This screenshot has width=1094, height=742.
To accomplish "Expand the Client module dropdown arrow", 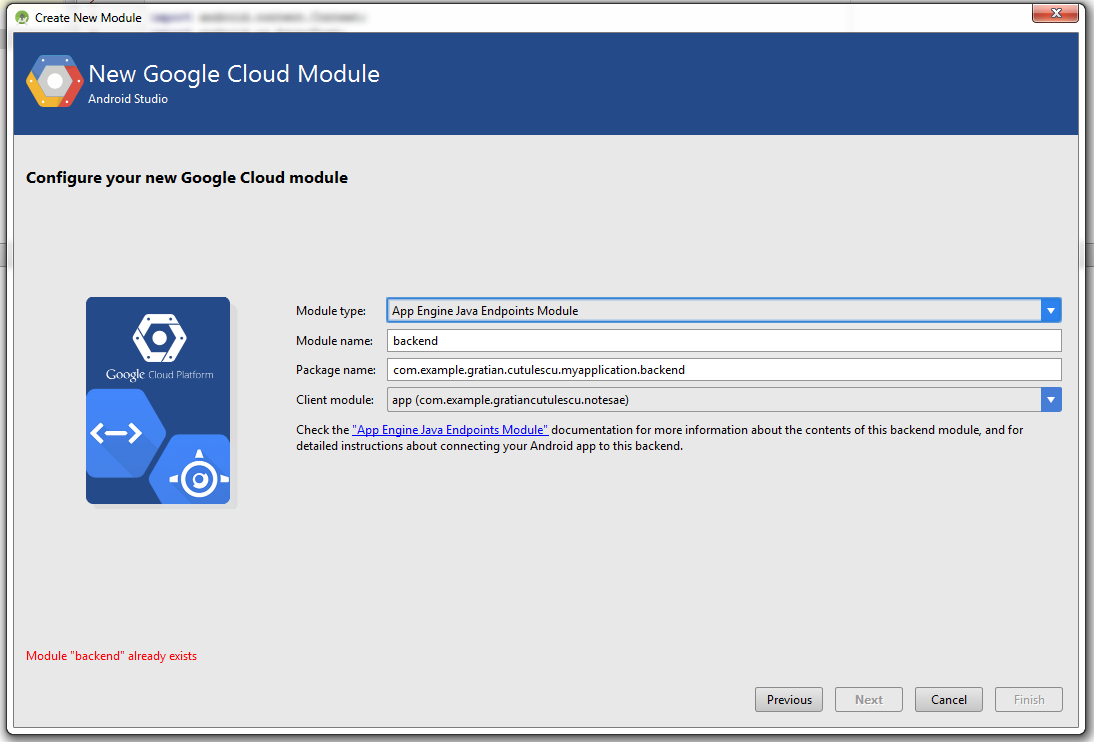I will pos(1050,400).
